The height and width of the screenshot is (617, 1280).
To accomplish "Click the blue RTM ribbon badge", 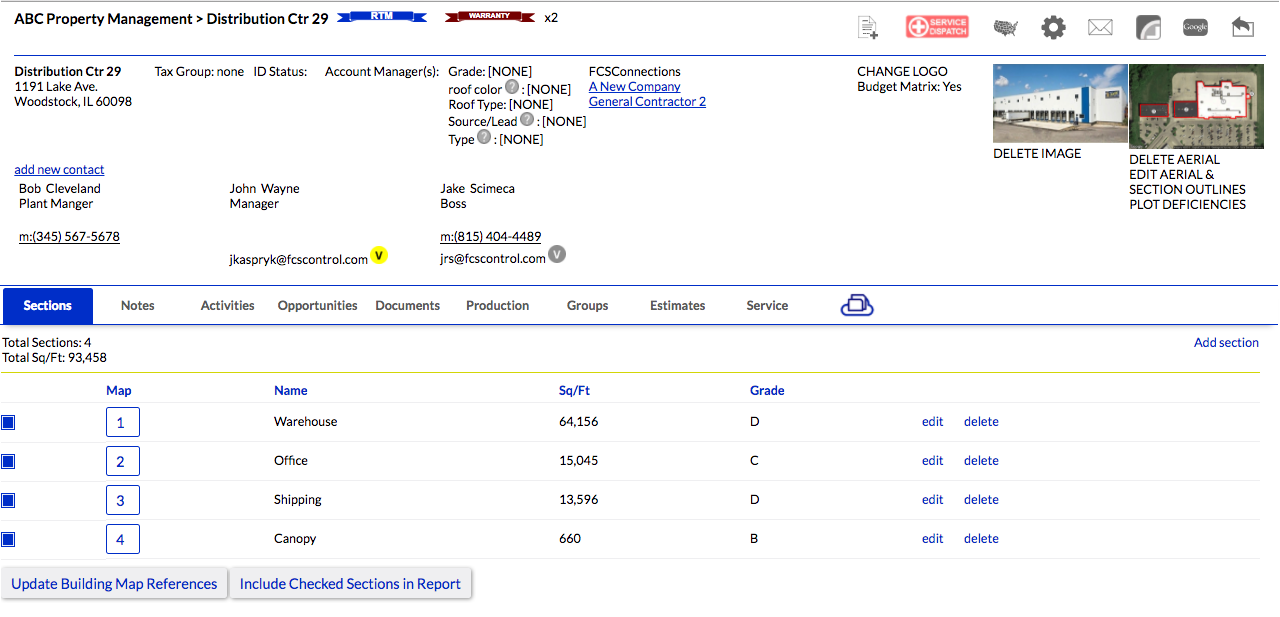I will pos(382,17).
